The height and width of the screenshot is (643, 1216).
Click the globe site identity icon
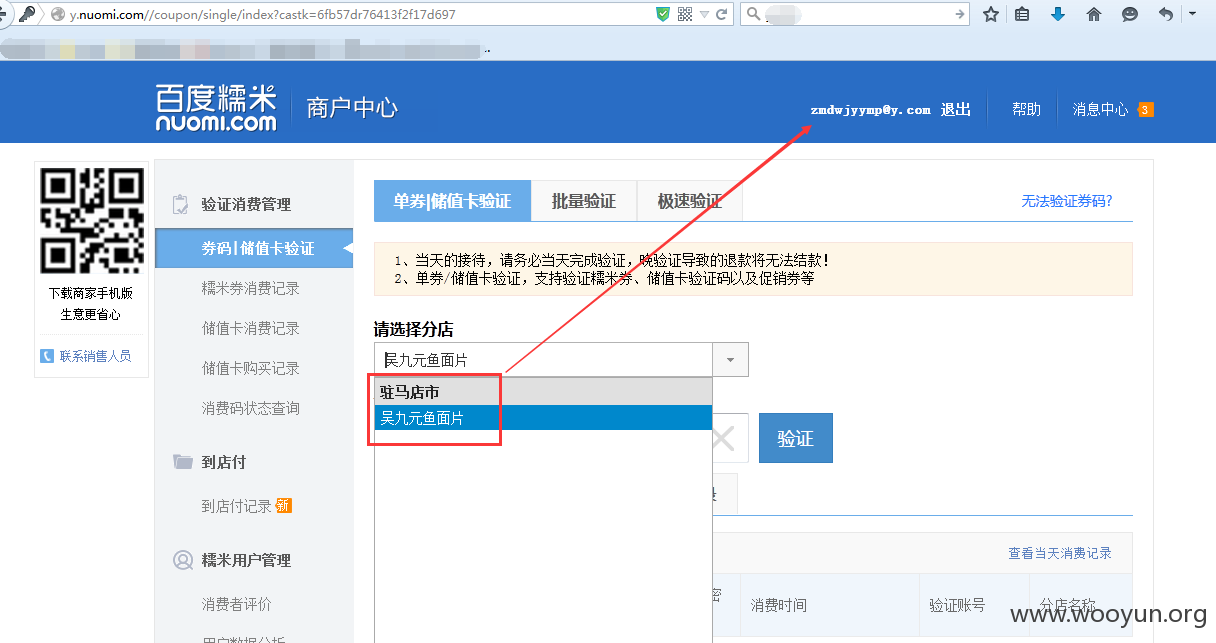(57, 14)
